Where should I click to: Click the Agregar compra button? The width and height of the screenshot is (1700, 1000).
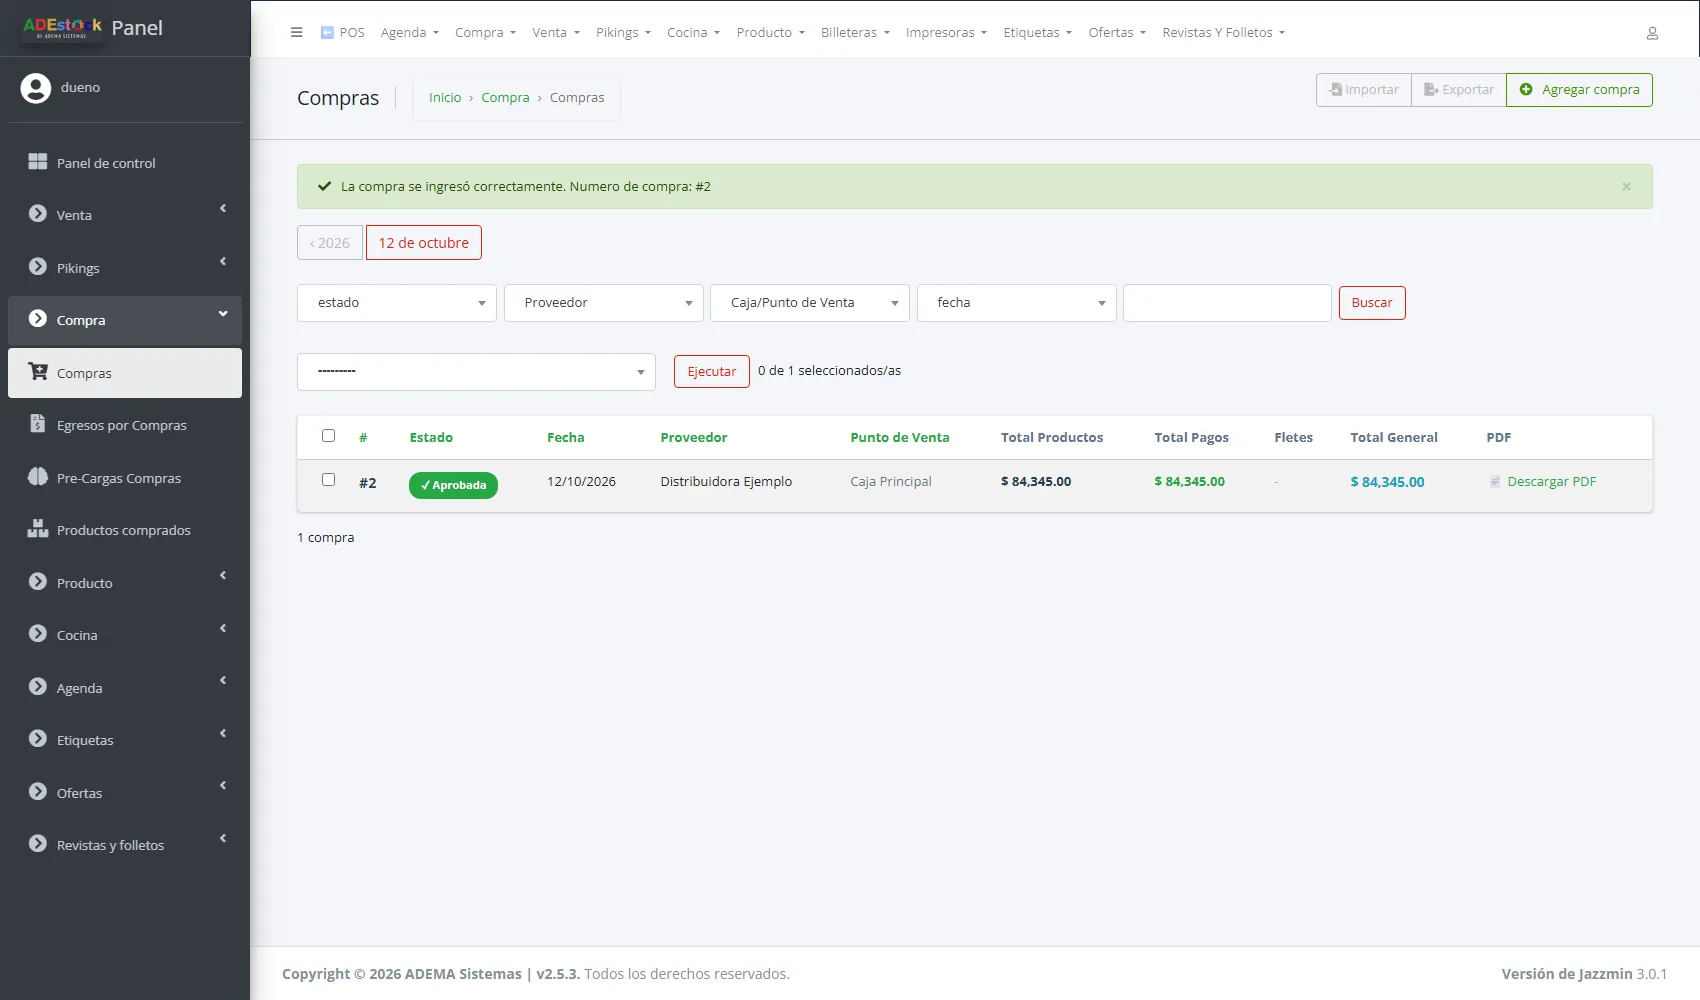tap(1579, 90)
